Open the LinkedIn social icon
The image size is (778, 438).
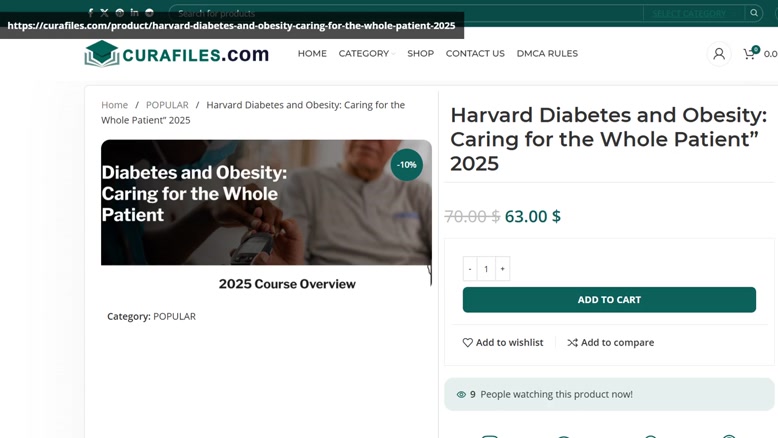click(134, 12)
